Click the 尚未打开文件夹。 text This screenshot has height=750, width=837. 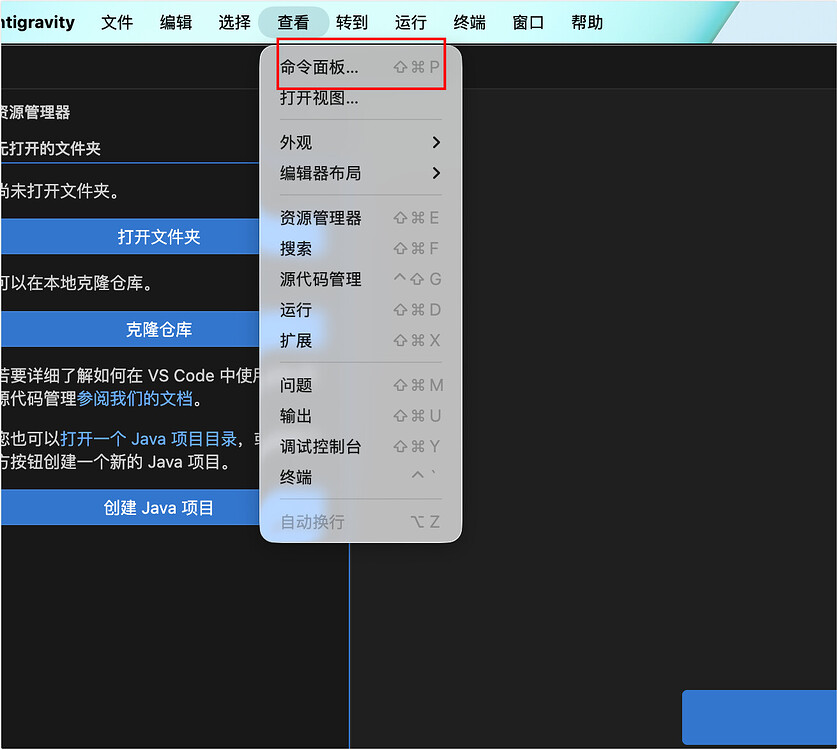click(59, 191)
